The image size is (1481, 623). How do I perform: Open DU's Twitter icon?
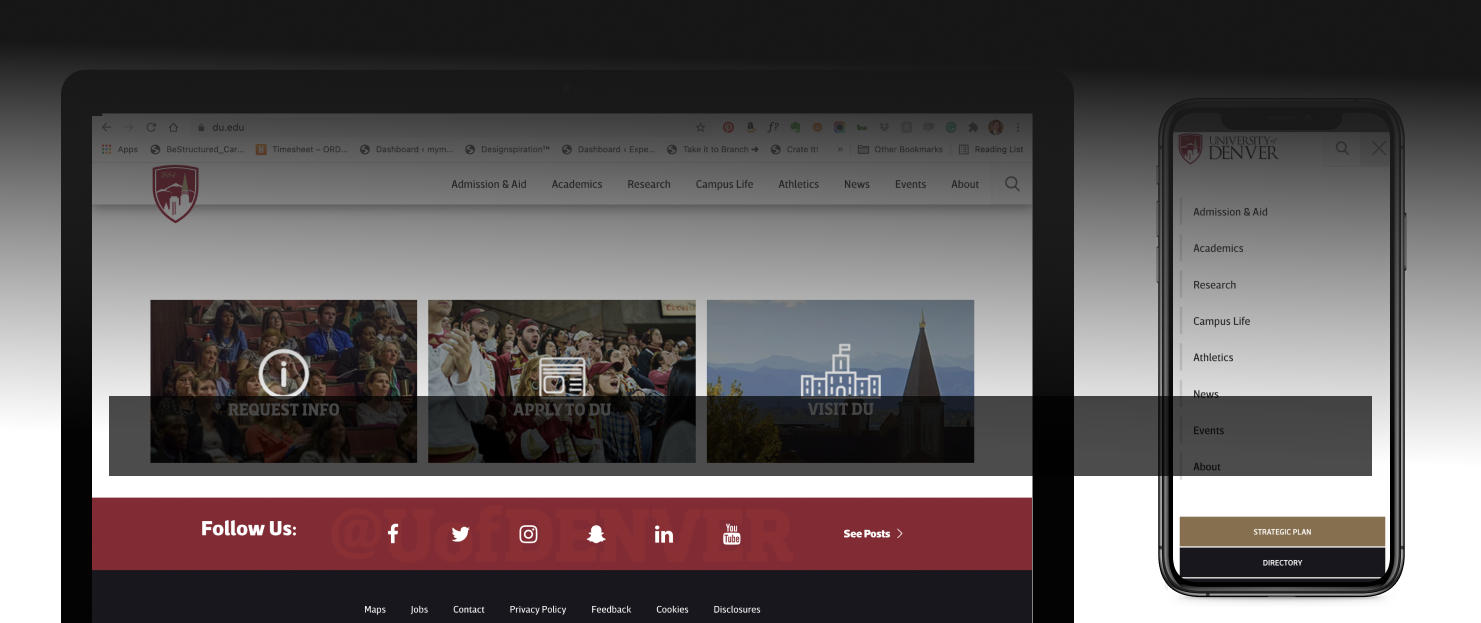pos(460,534)
